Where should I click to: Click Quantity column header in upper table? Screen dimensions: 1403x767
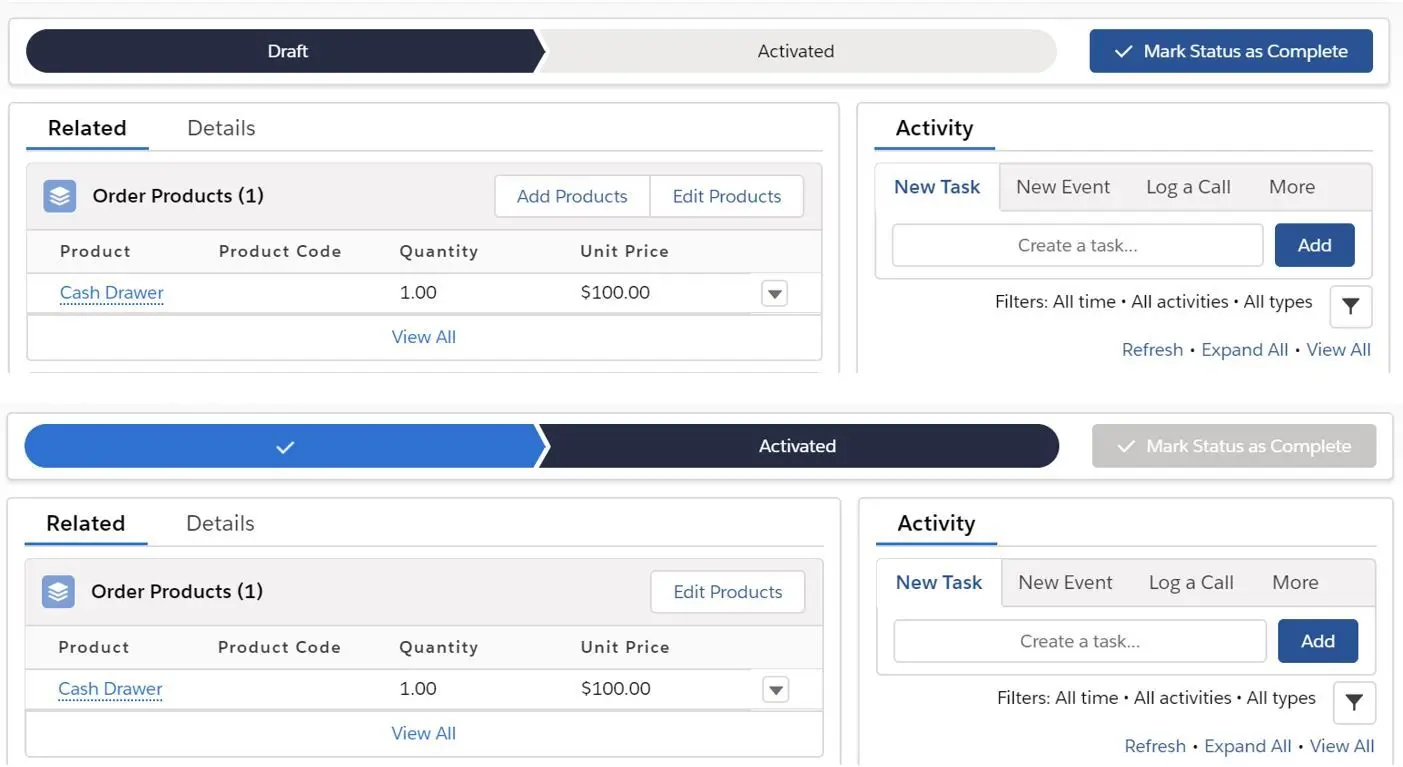click(439, 251)
